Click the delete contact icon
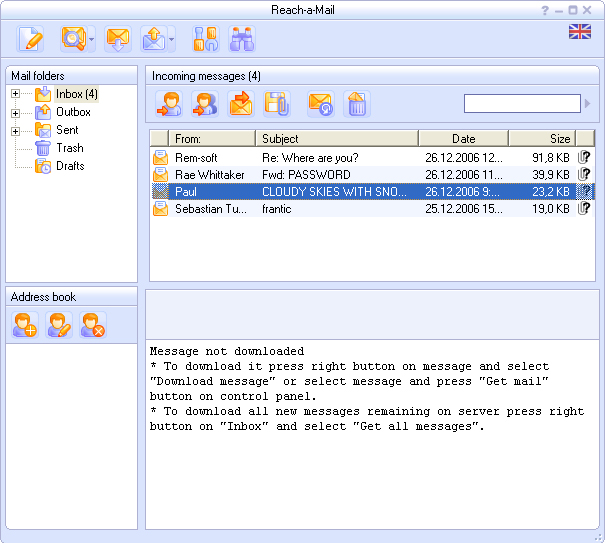606x543 pixels. click(93, 324)
